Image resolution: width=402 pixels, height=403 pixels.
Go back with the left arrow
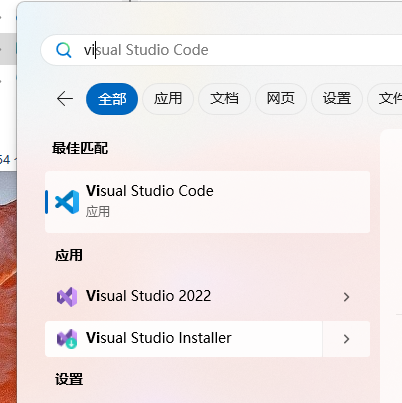coord(65,99)
